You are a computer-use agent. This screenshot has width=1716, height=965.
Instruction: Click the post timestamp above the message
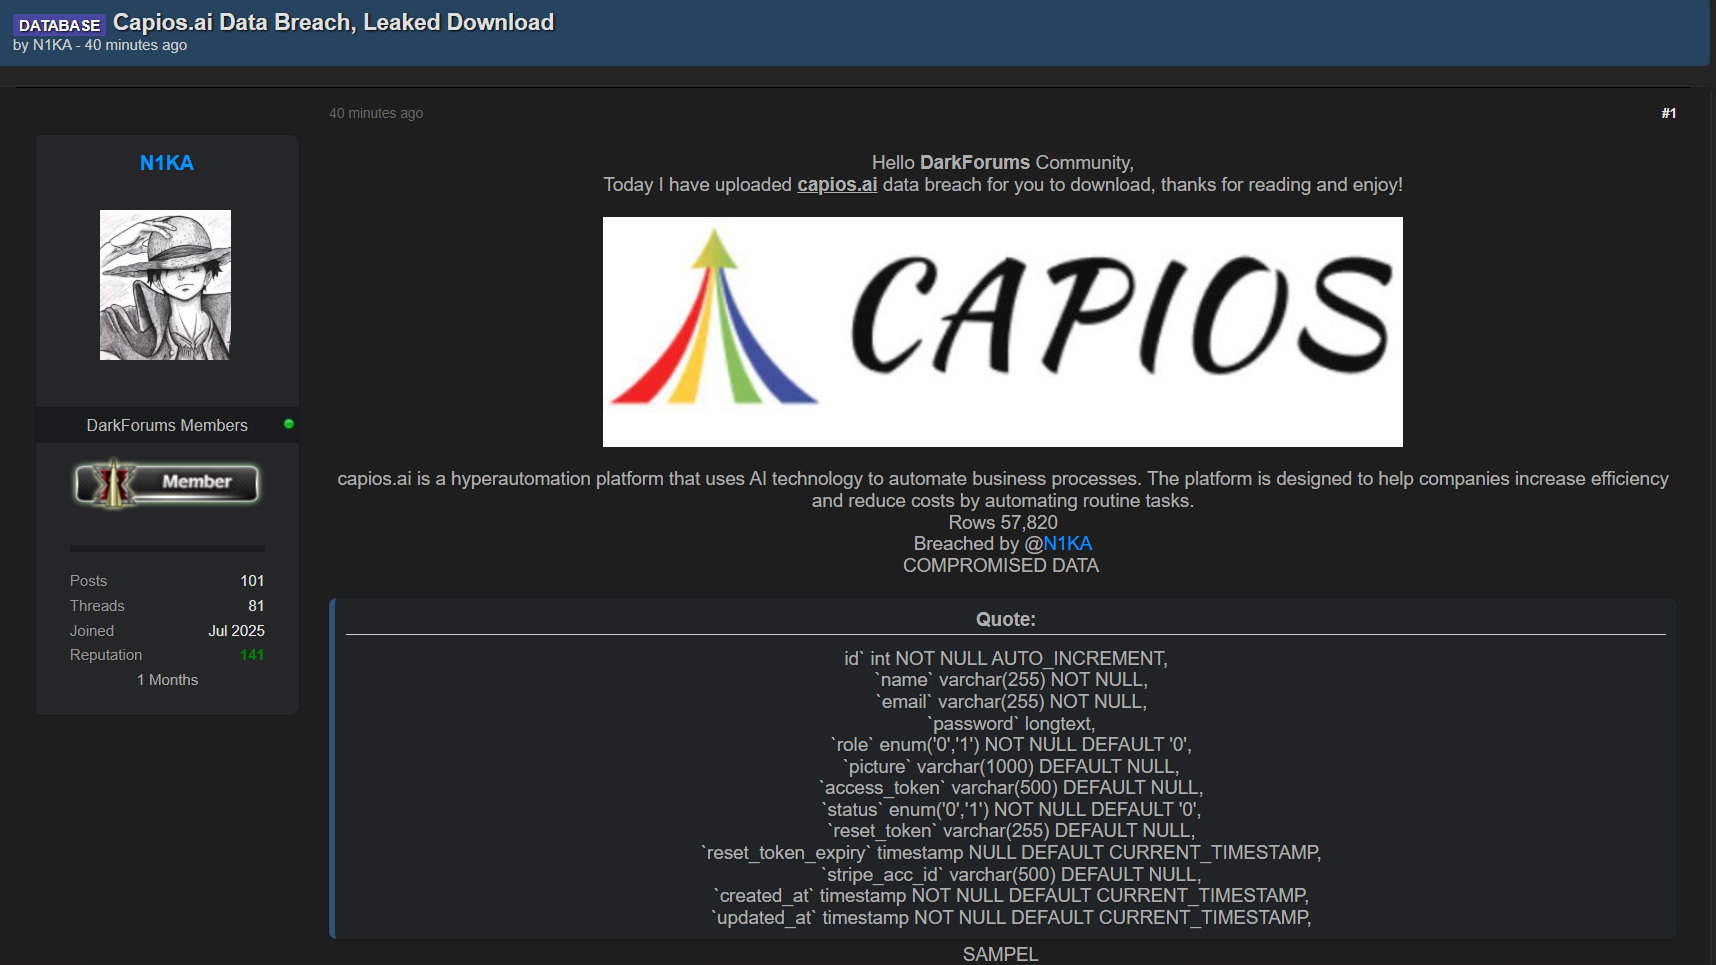click(376, 113)
